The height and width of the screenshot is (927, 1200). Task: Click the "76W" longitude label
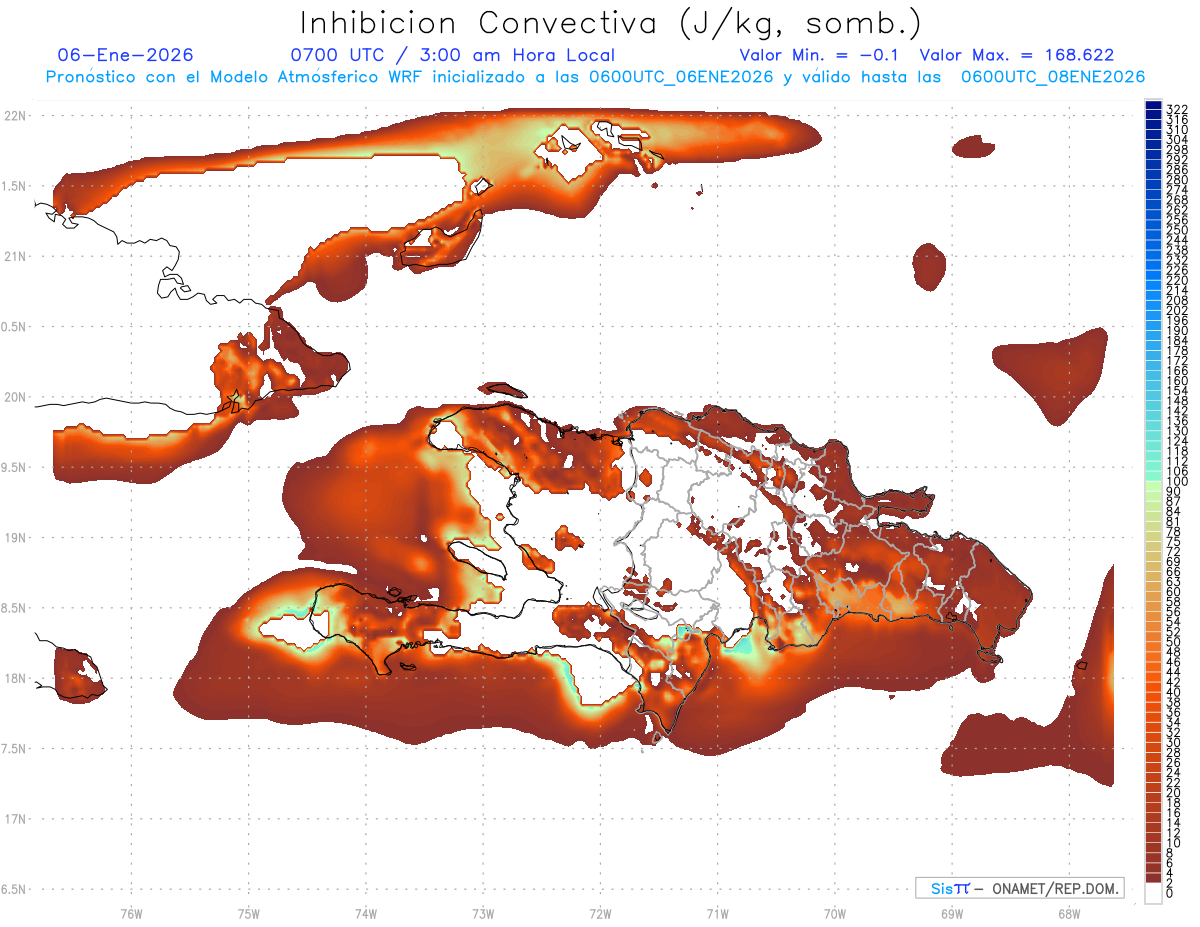pyautogui.click(x=131, y=913)
